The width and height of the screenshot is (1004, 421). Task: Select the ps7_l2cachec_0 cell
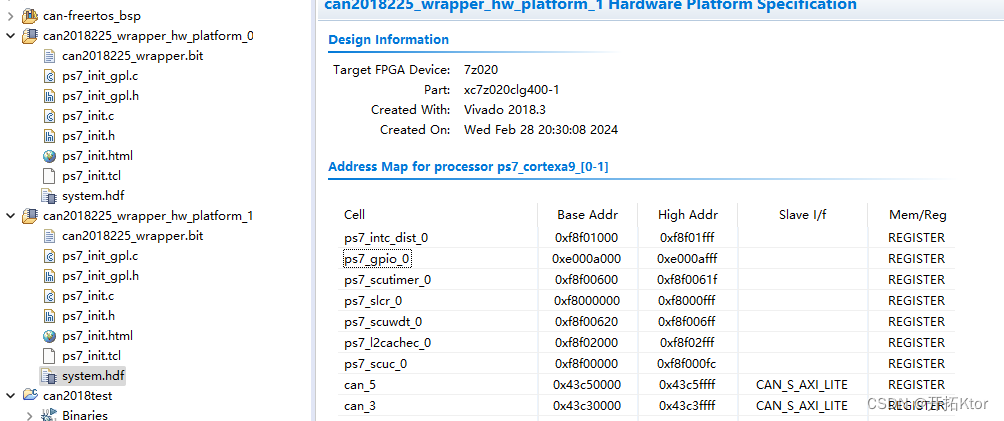(387, 343)
